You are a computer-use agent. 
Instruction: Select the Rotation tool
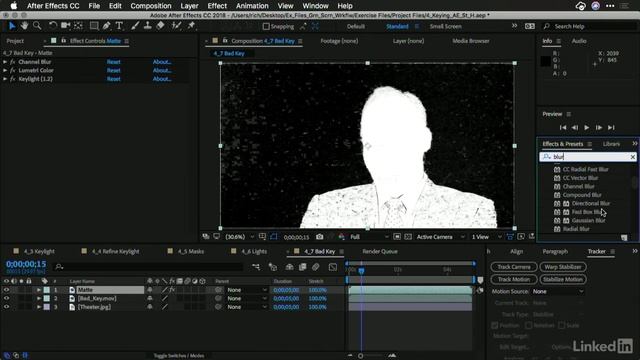point(53,26)
